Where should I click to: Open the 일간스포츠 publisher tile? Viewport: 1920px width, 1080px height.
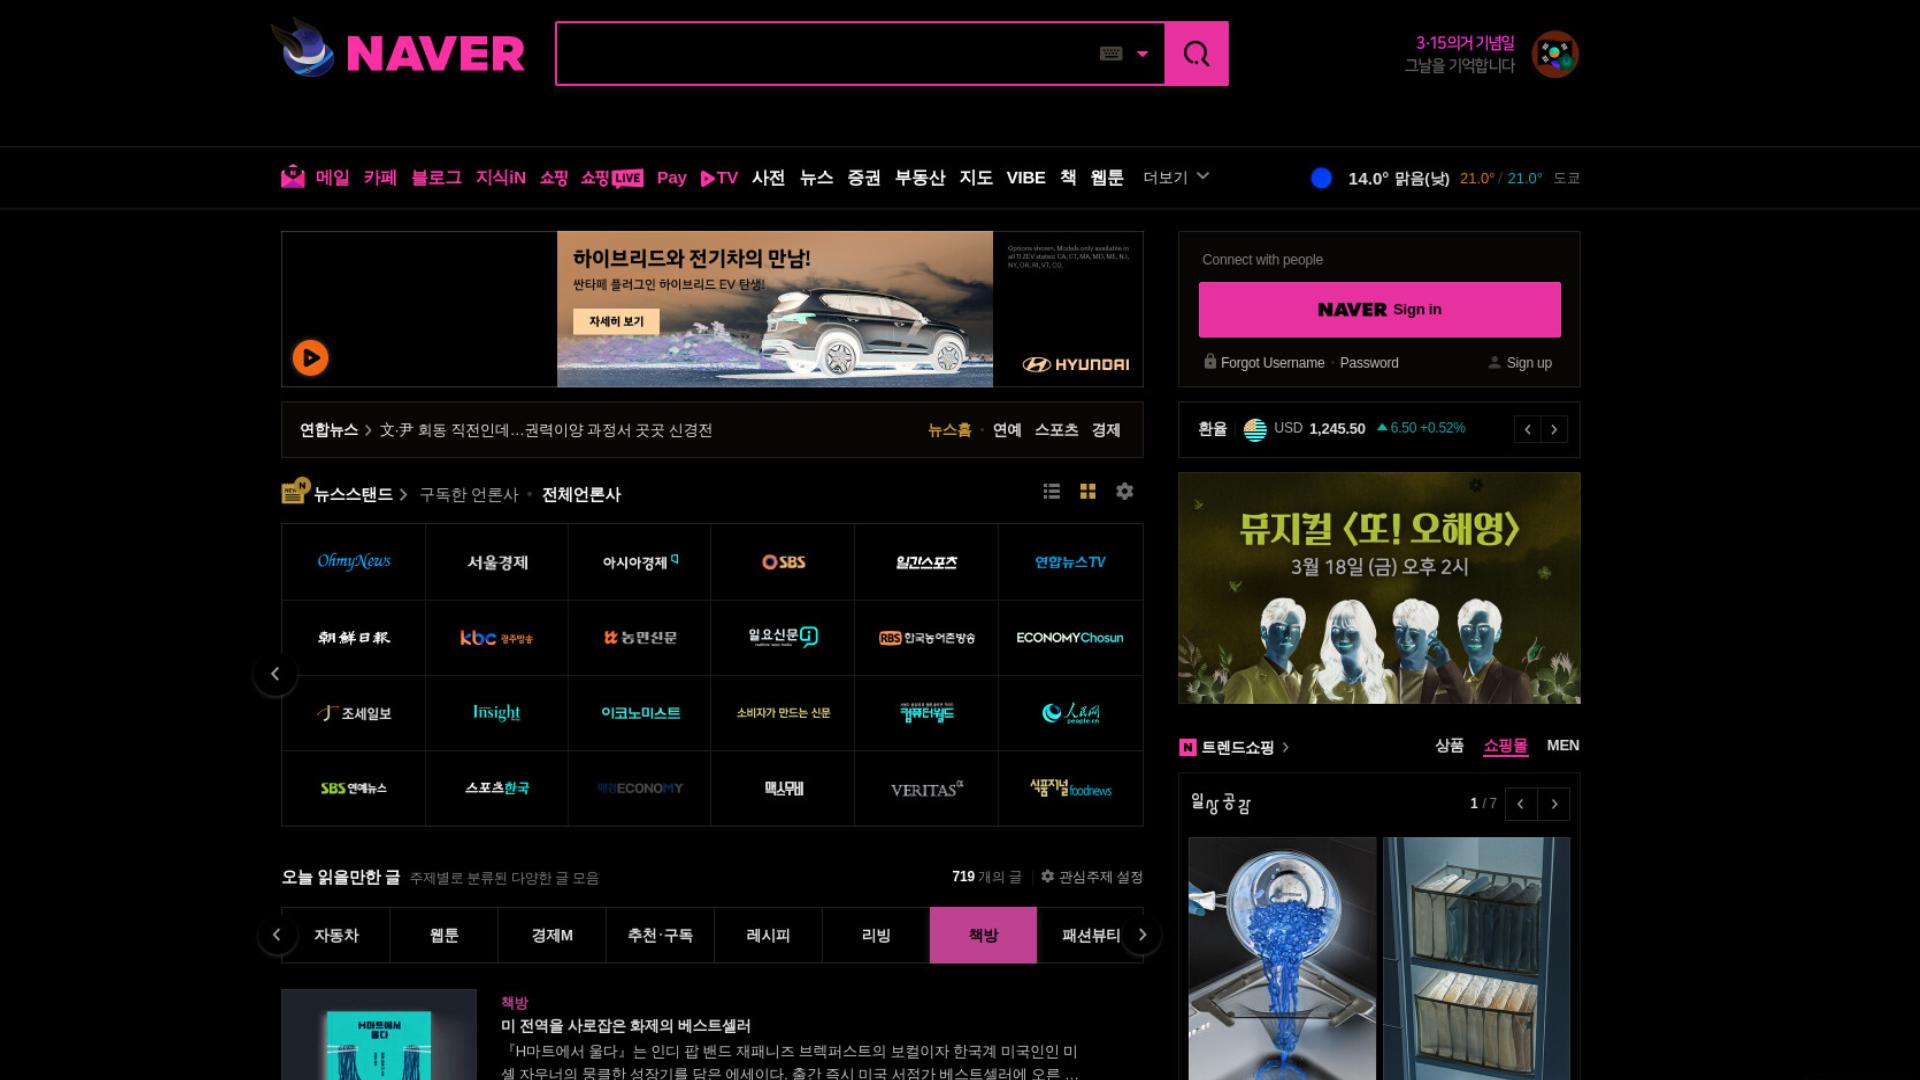click(x=926, y=562)
